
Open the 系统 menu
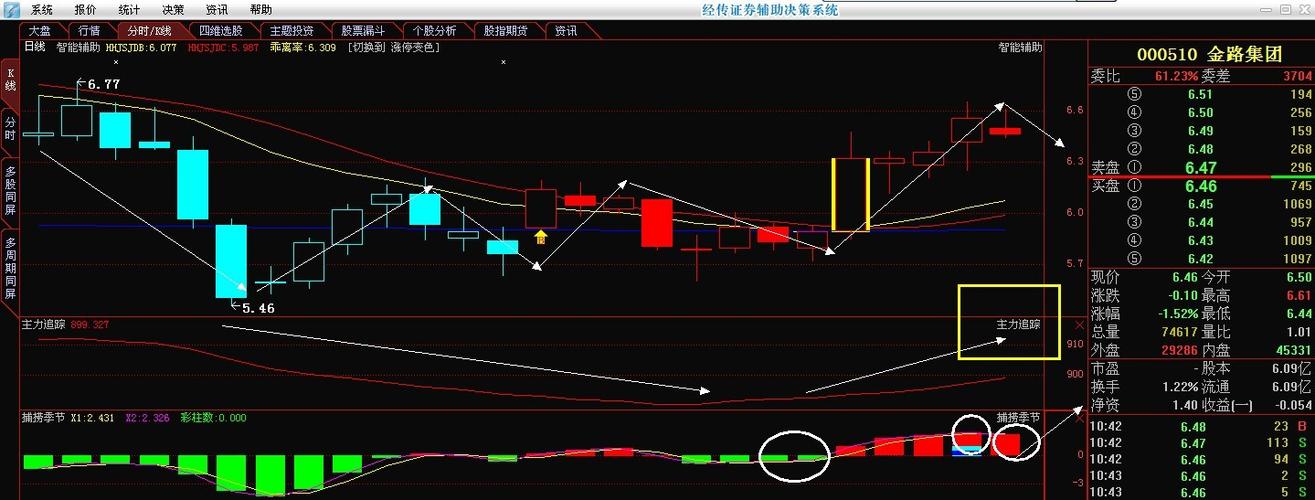(42, 9)
